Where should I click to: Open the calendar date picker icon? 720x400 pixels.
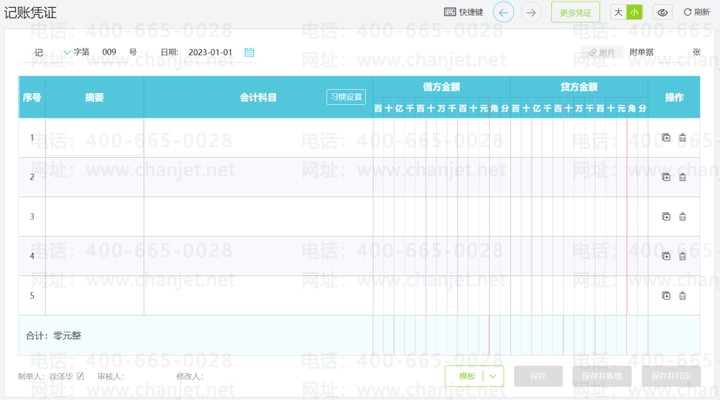(x=249, y=52)
